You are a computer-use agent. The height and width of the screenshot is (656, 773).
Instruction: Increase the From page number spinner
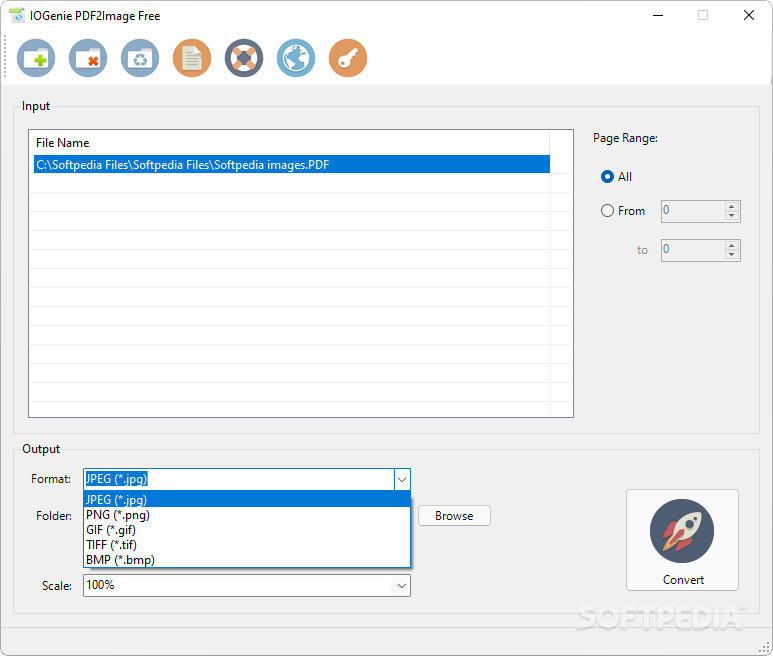(732, 207)
